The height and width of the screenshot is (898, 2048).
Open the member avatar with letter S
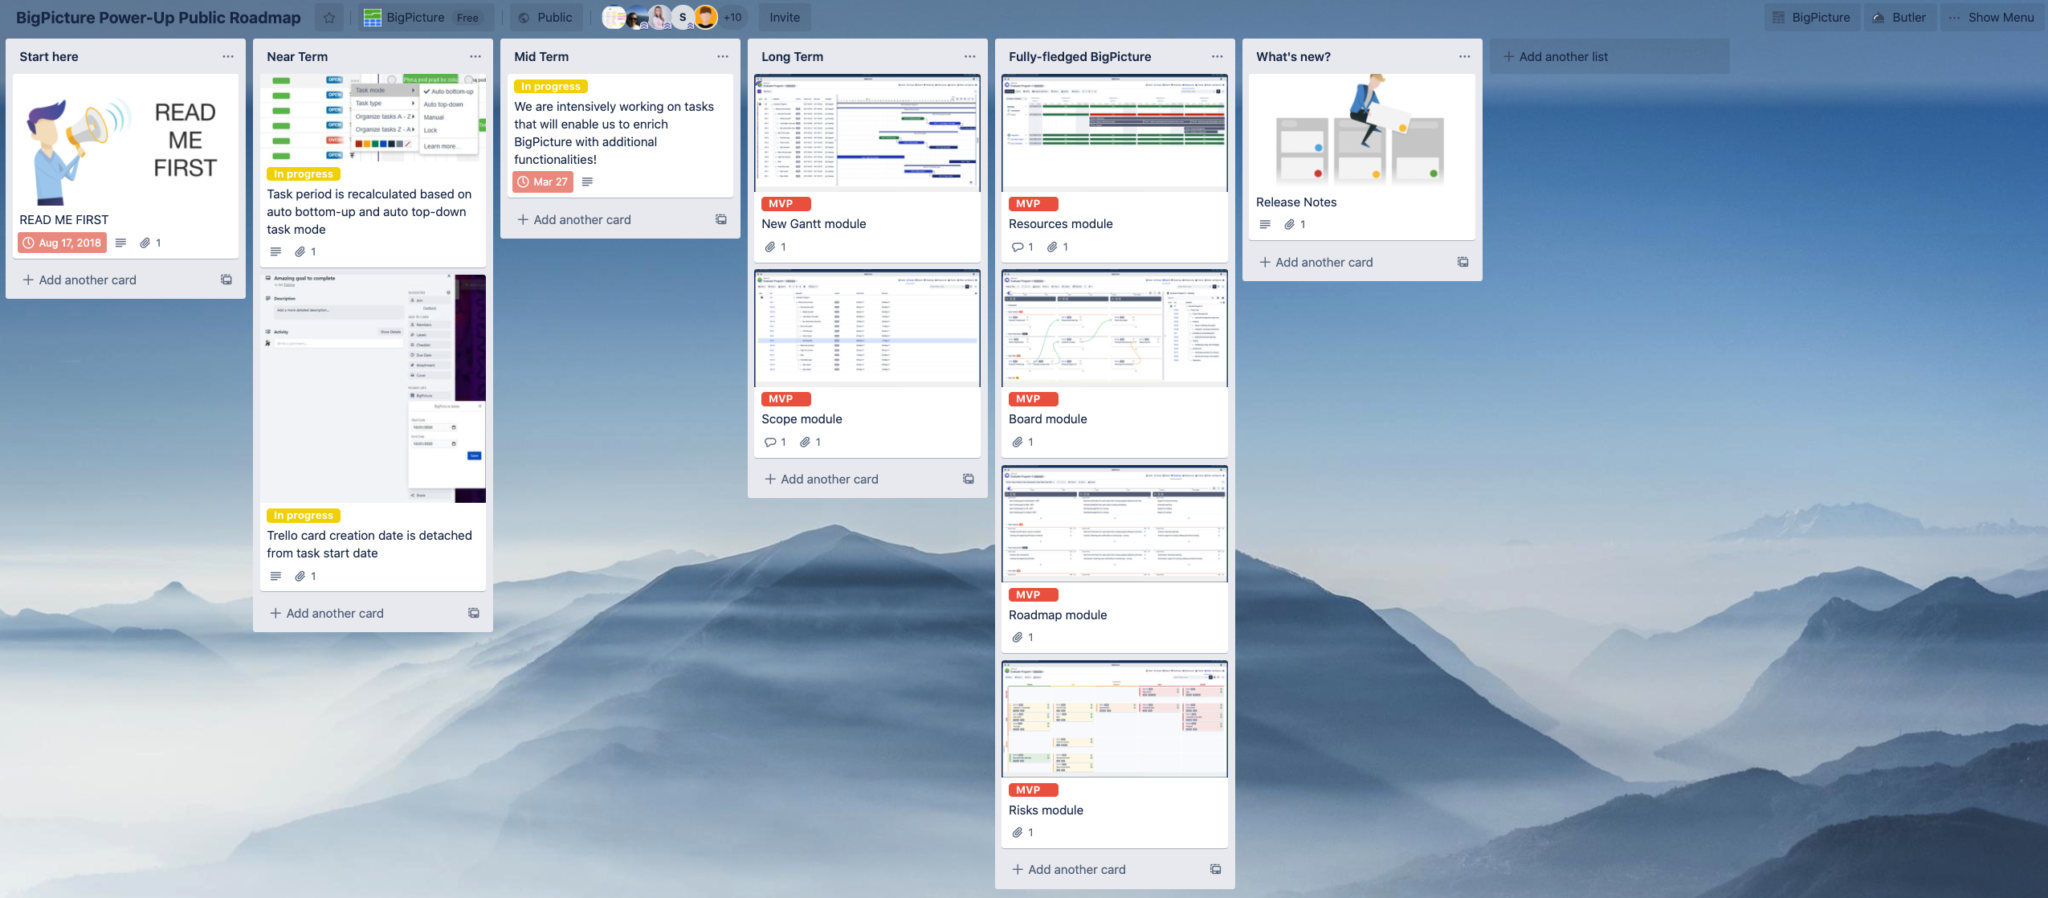pos(683,17)
